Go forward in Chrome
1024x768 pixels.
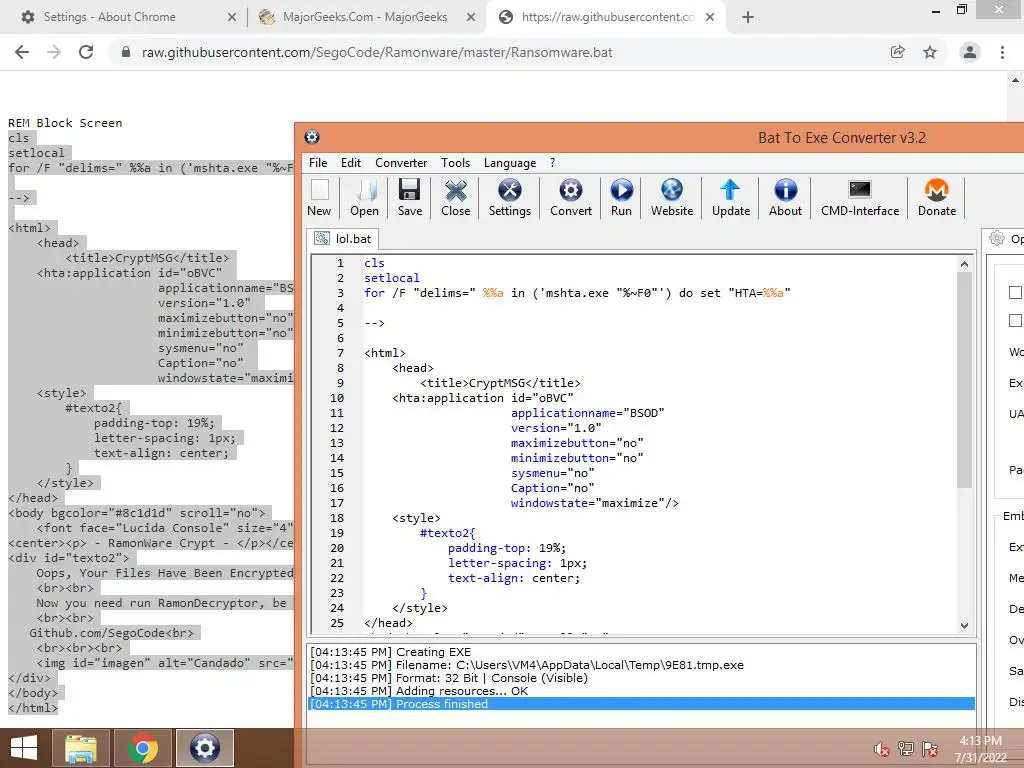[54, 52]
